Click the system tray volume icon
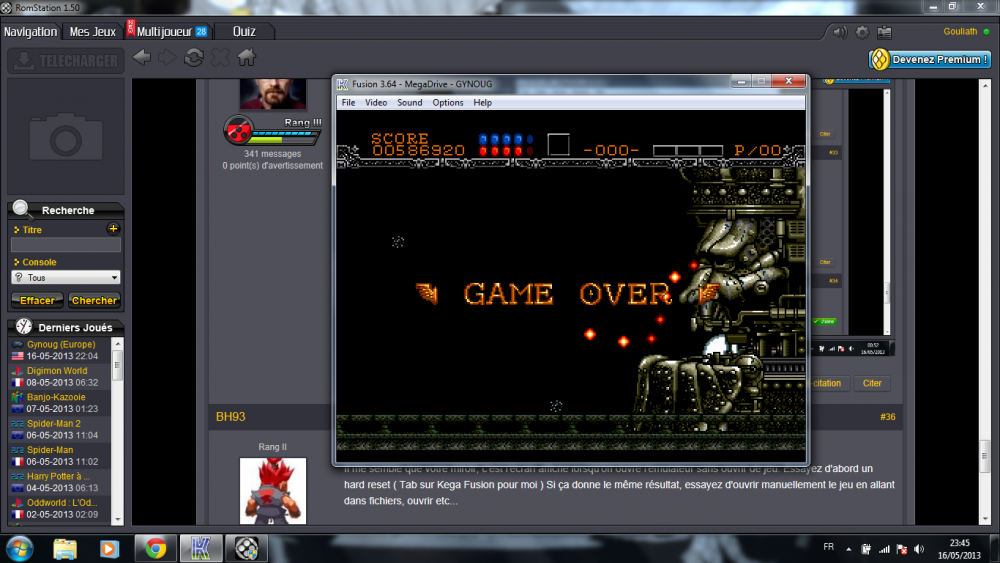This screenshot has width=1000, height=563. pos(919,549)
